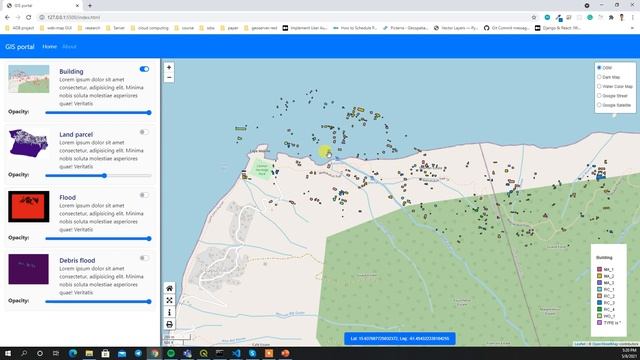Open the course bookmark folder
The width and height of the screenshot is (640, 360).
click(x=184, y=28)
